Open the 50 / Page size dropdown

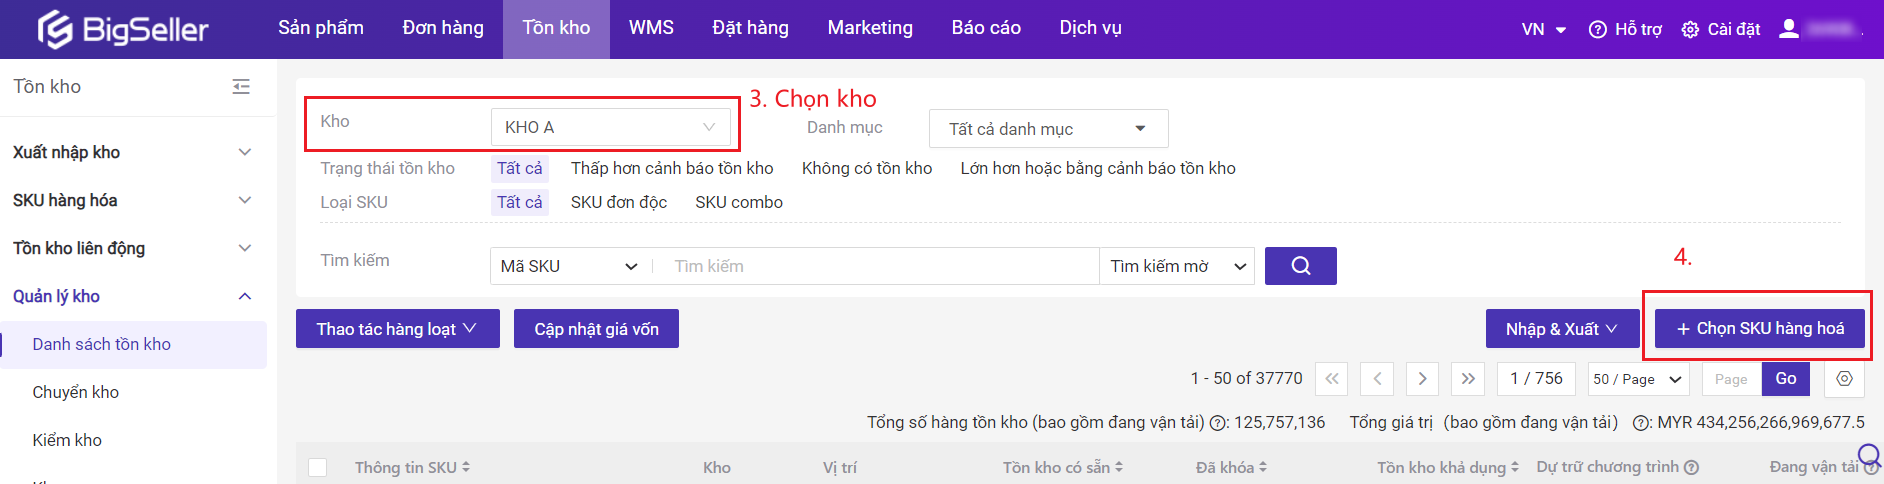(x=1639, y=379)
